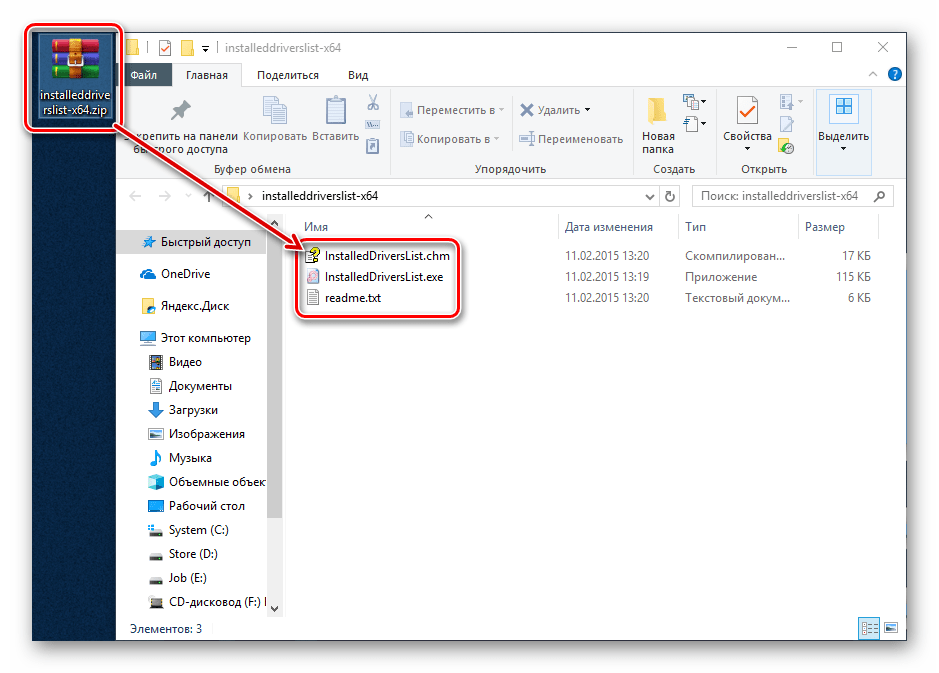Image resolution: width=939 pixels, height=673 pixels.
Task: Select Быстрый доступ in navigation pane
Action: click(x=195, y=242)
